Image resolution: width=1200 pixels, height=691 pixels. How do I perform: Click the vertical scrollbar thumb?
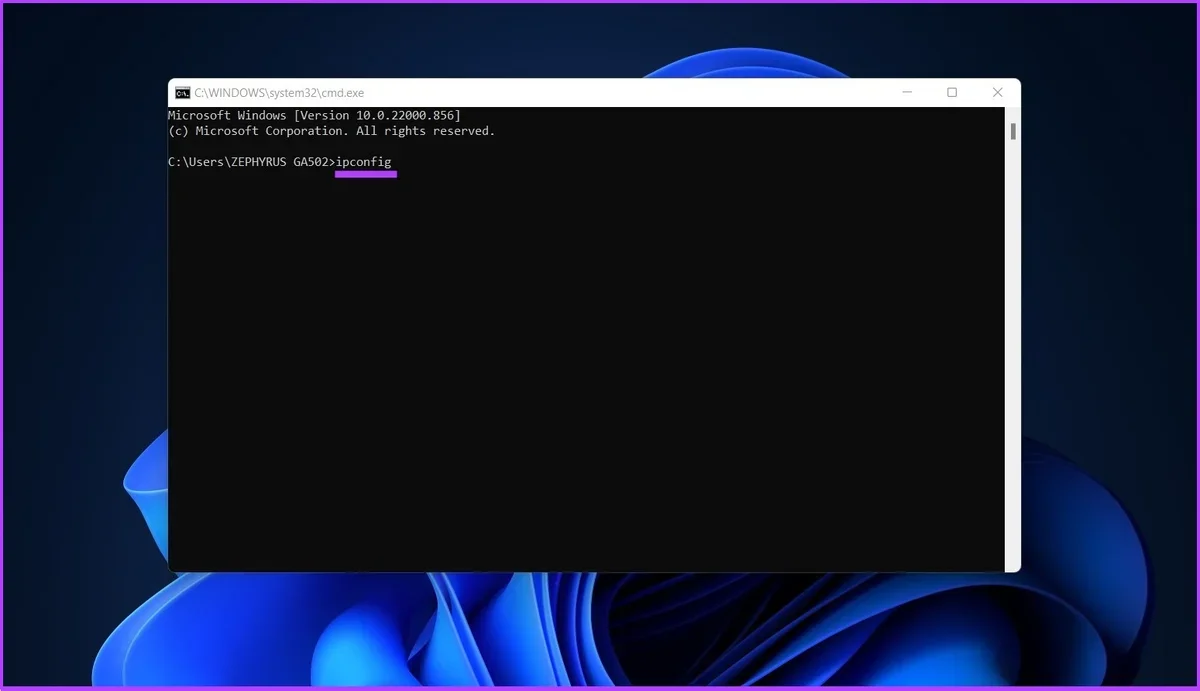(1012, 131)
